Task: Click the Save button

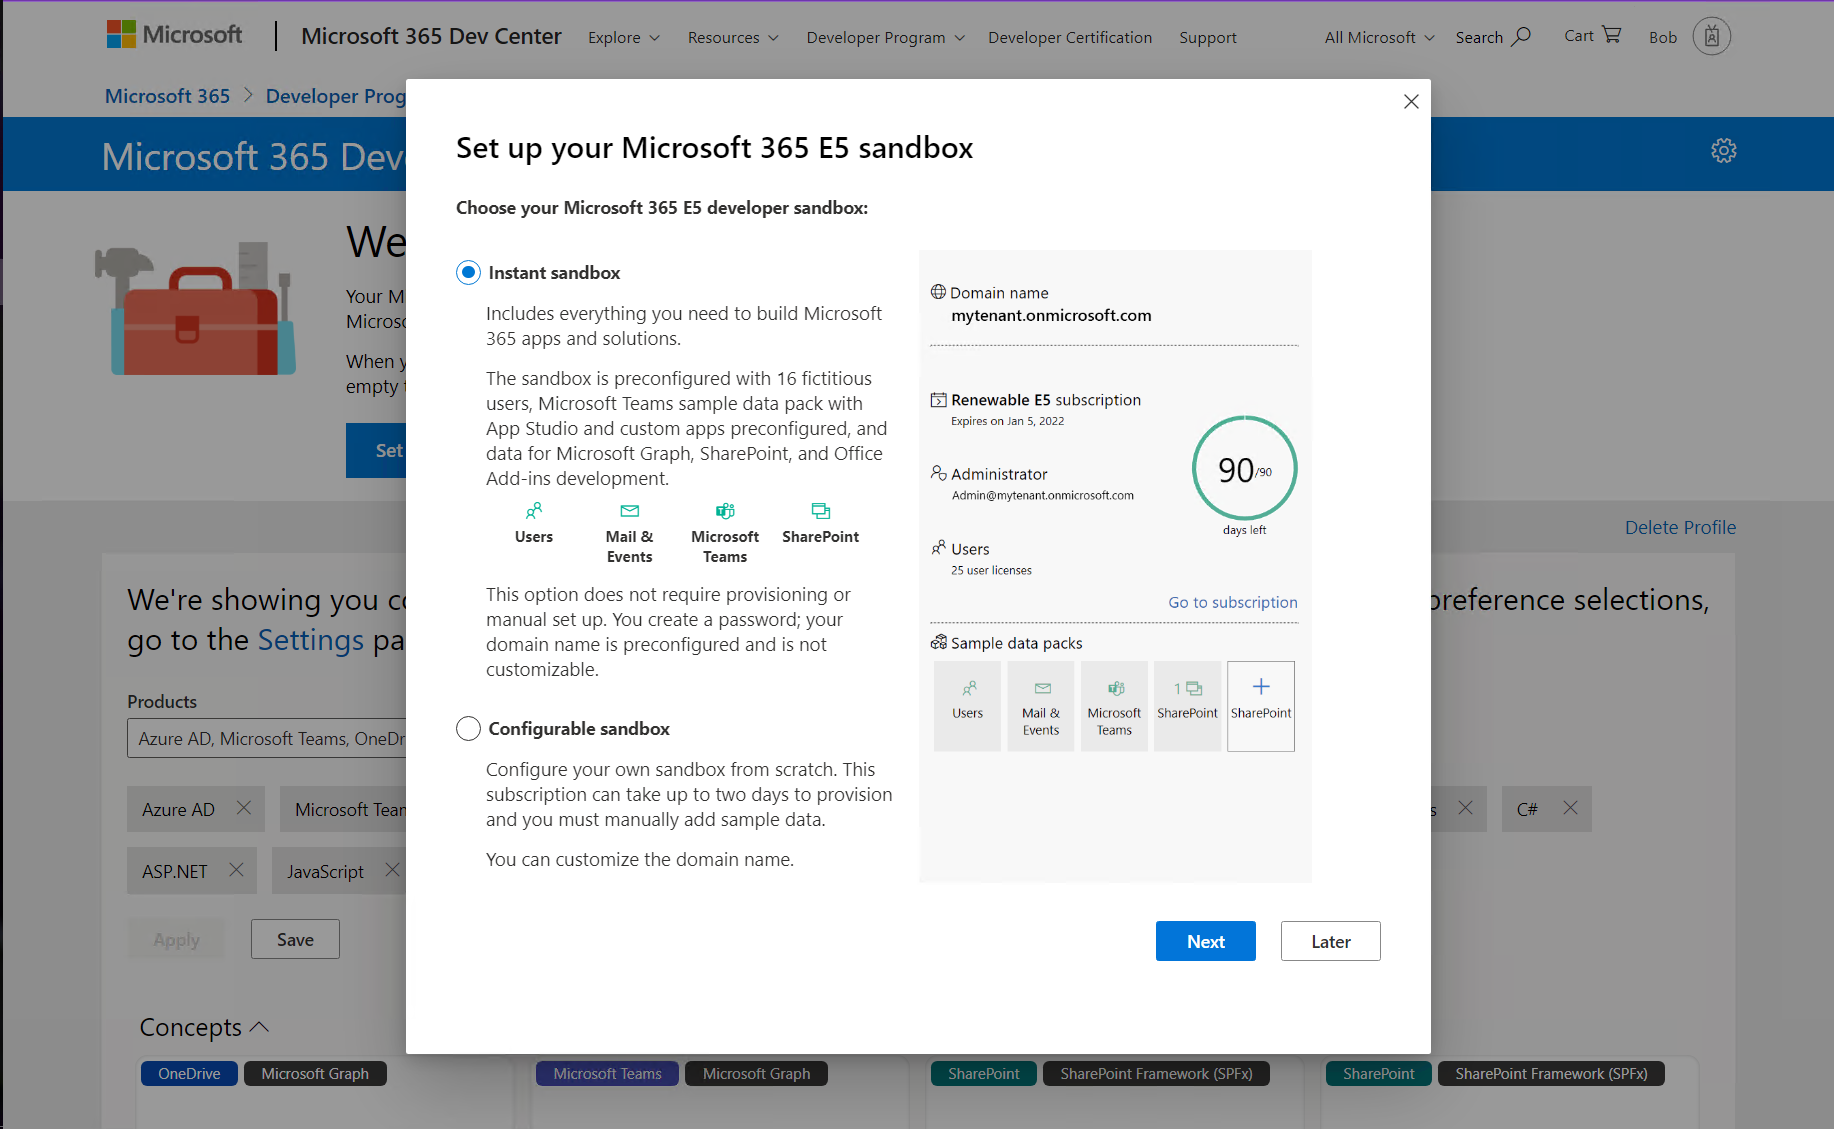Action: (295, 939)
